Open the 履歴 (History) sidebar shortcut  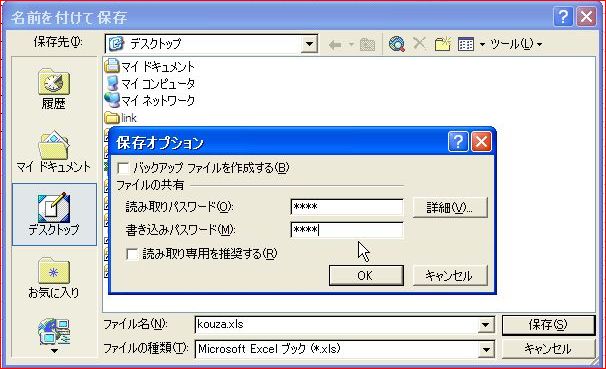point(54,90)
